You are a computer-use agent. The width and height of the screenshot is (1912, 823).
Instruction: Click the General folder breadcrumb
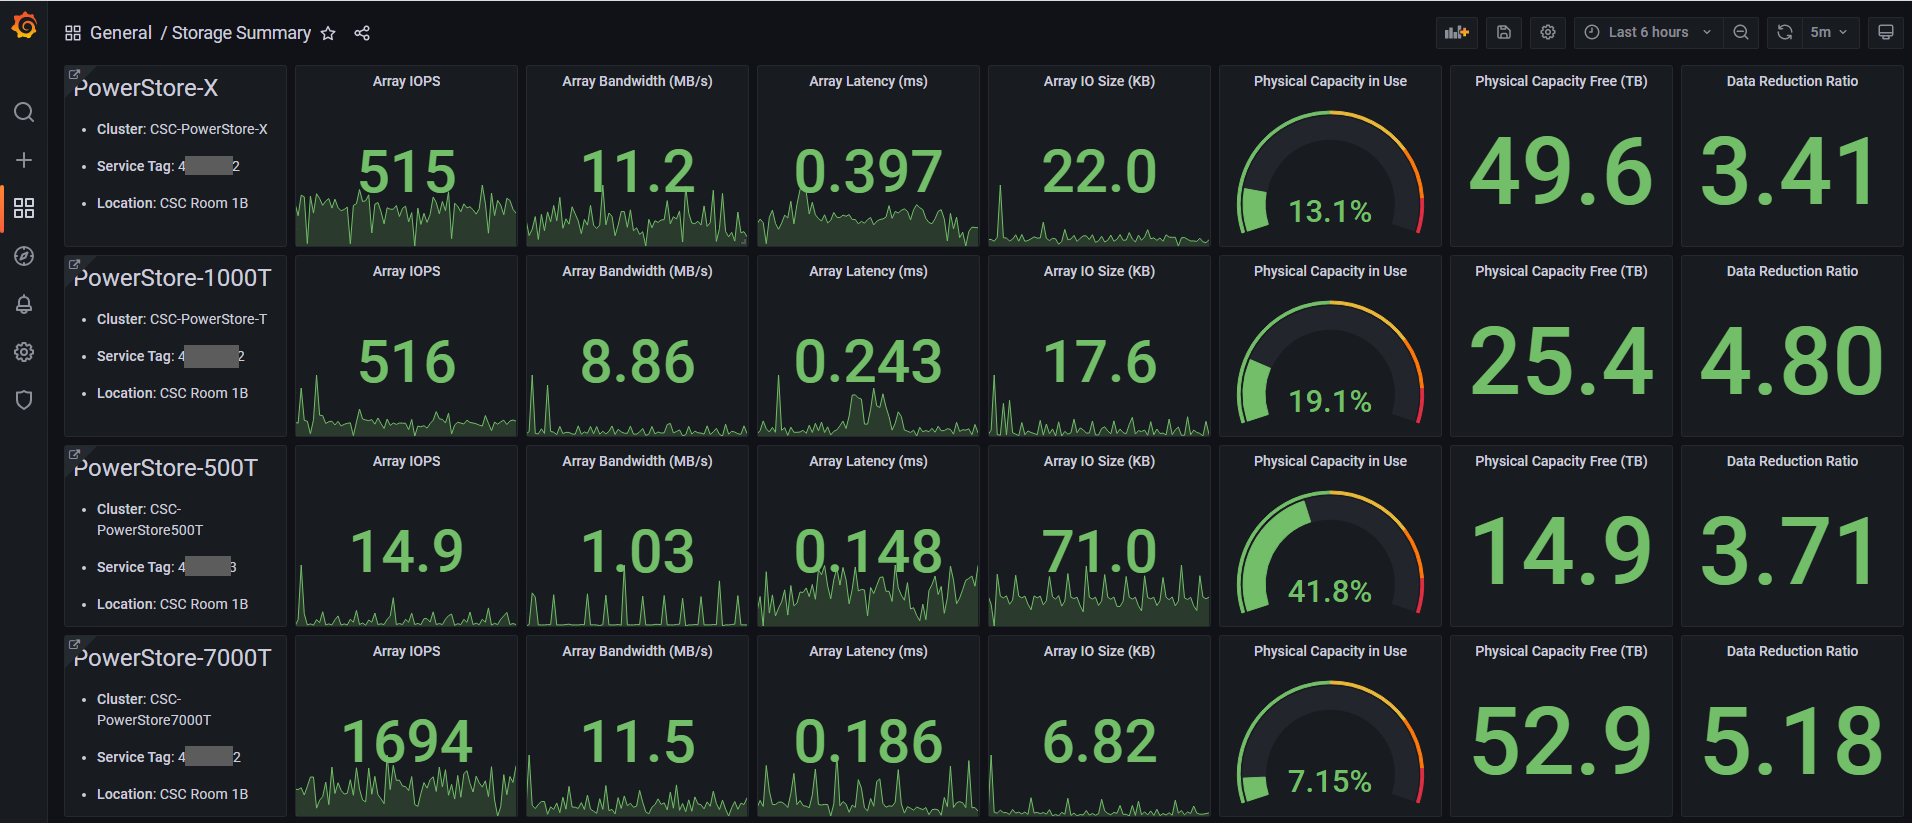click(x=121, y=33)
